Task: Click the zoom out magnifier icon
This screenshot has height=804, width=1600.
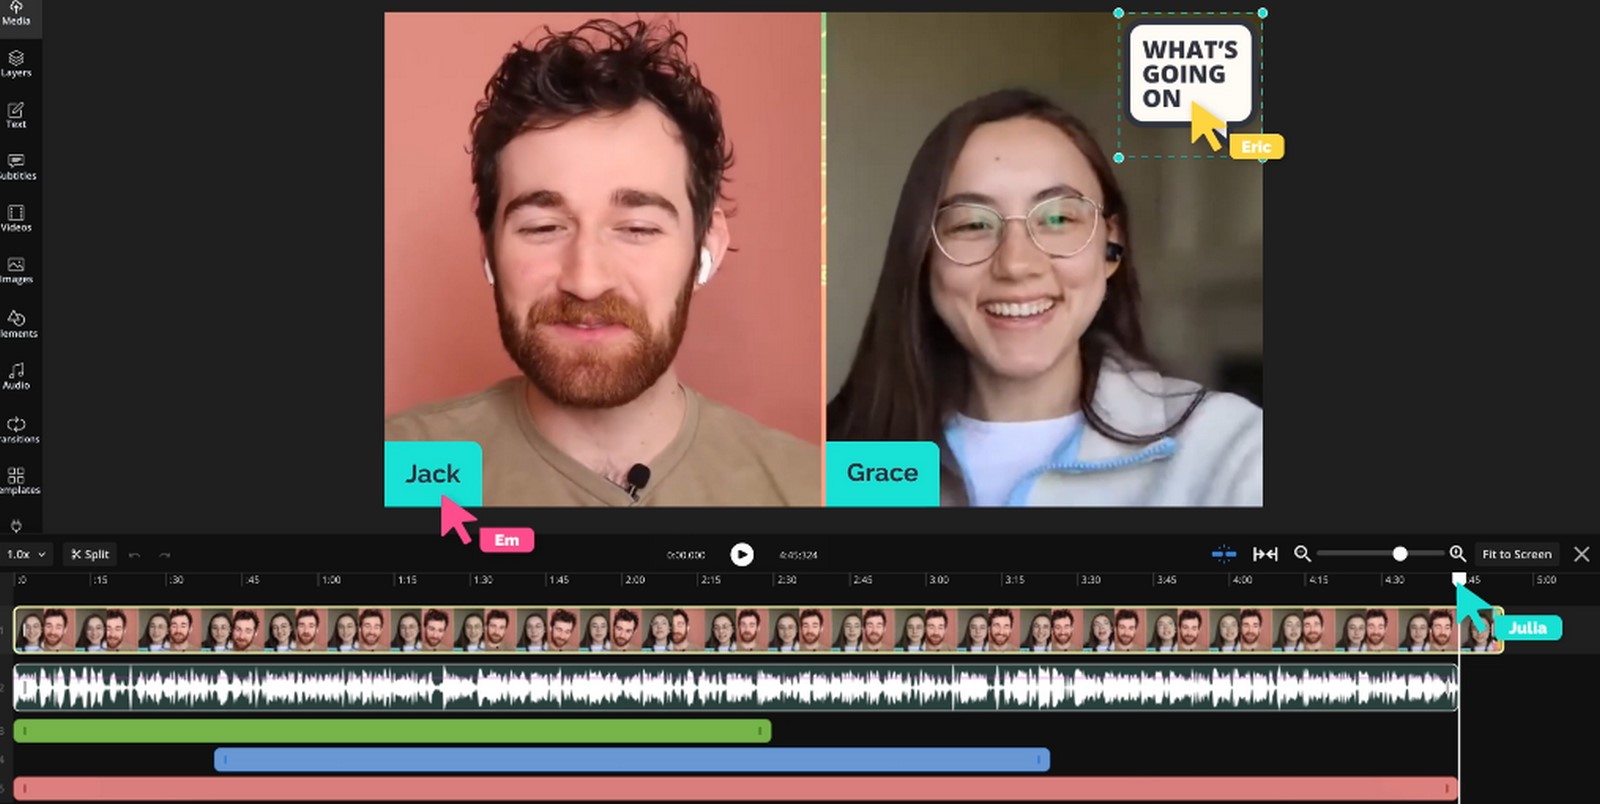Action: coord(1302,553)
